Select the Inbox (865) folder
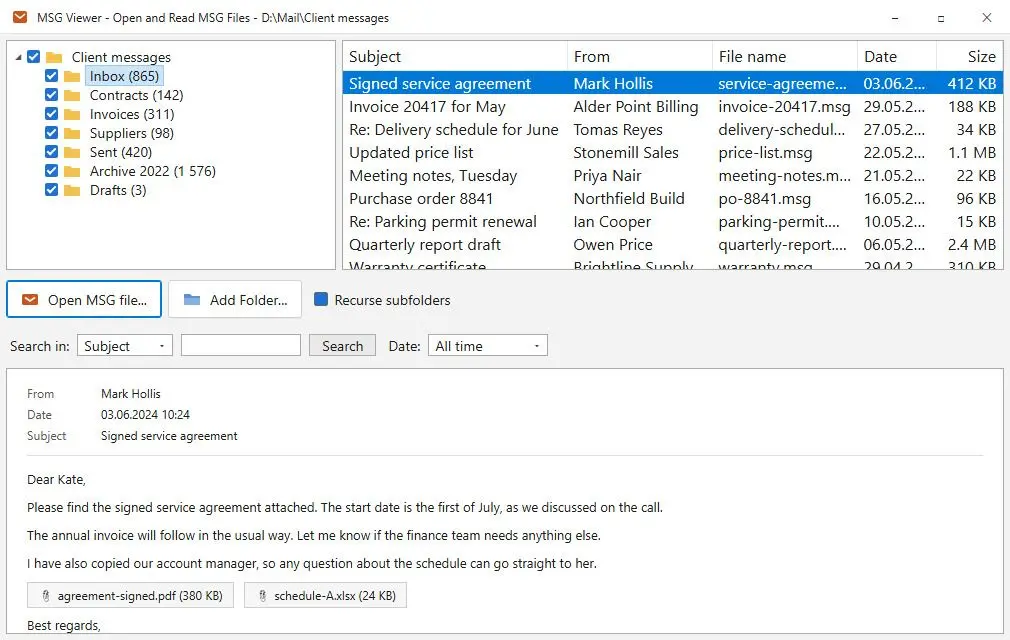1010x640 pixels. (124, 76)
